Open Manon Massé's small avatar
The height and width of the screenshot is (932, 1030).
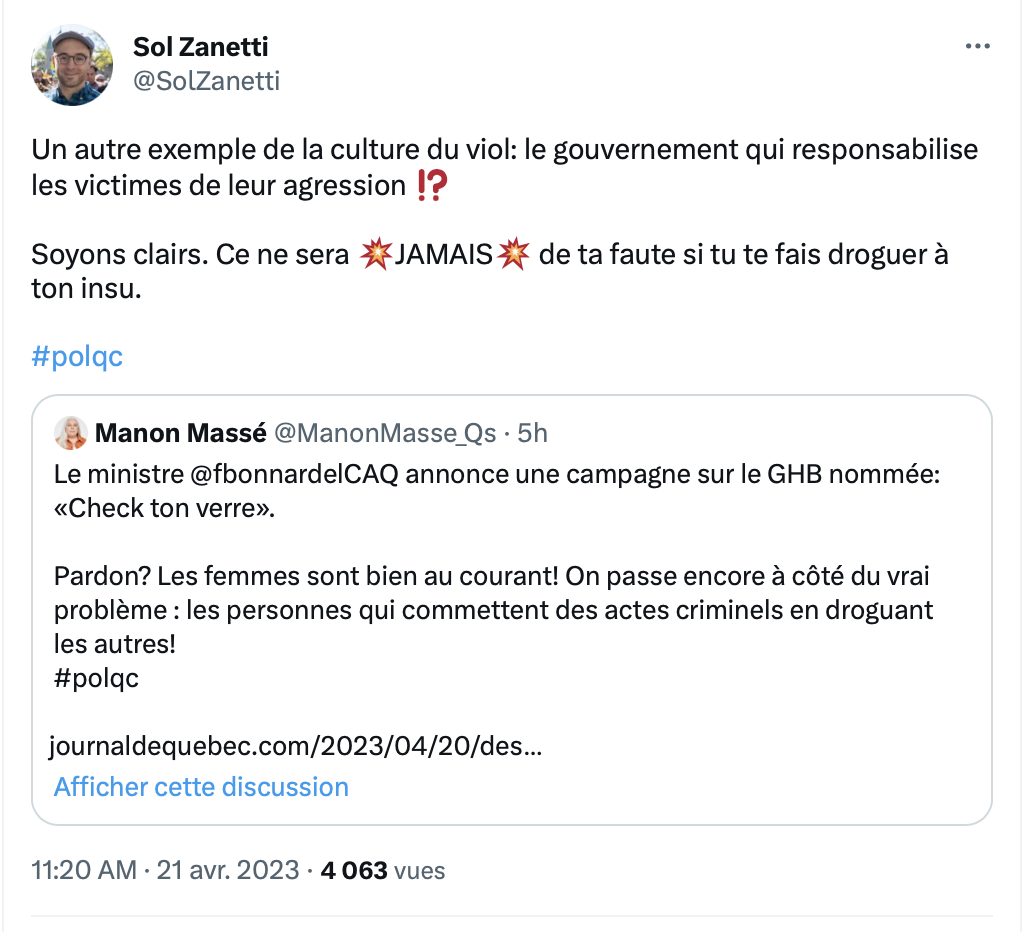[70, 433]
